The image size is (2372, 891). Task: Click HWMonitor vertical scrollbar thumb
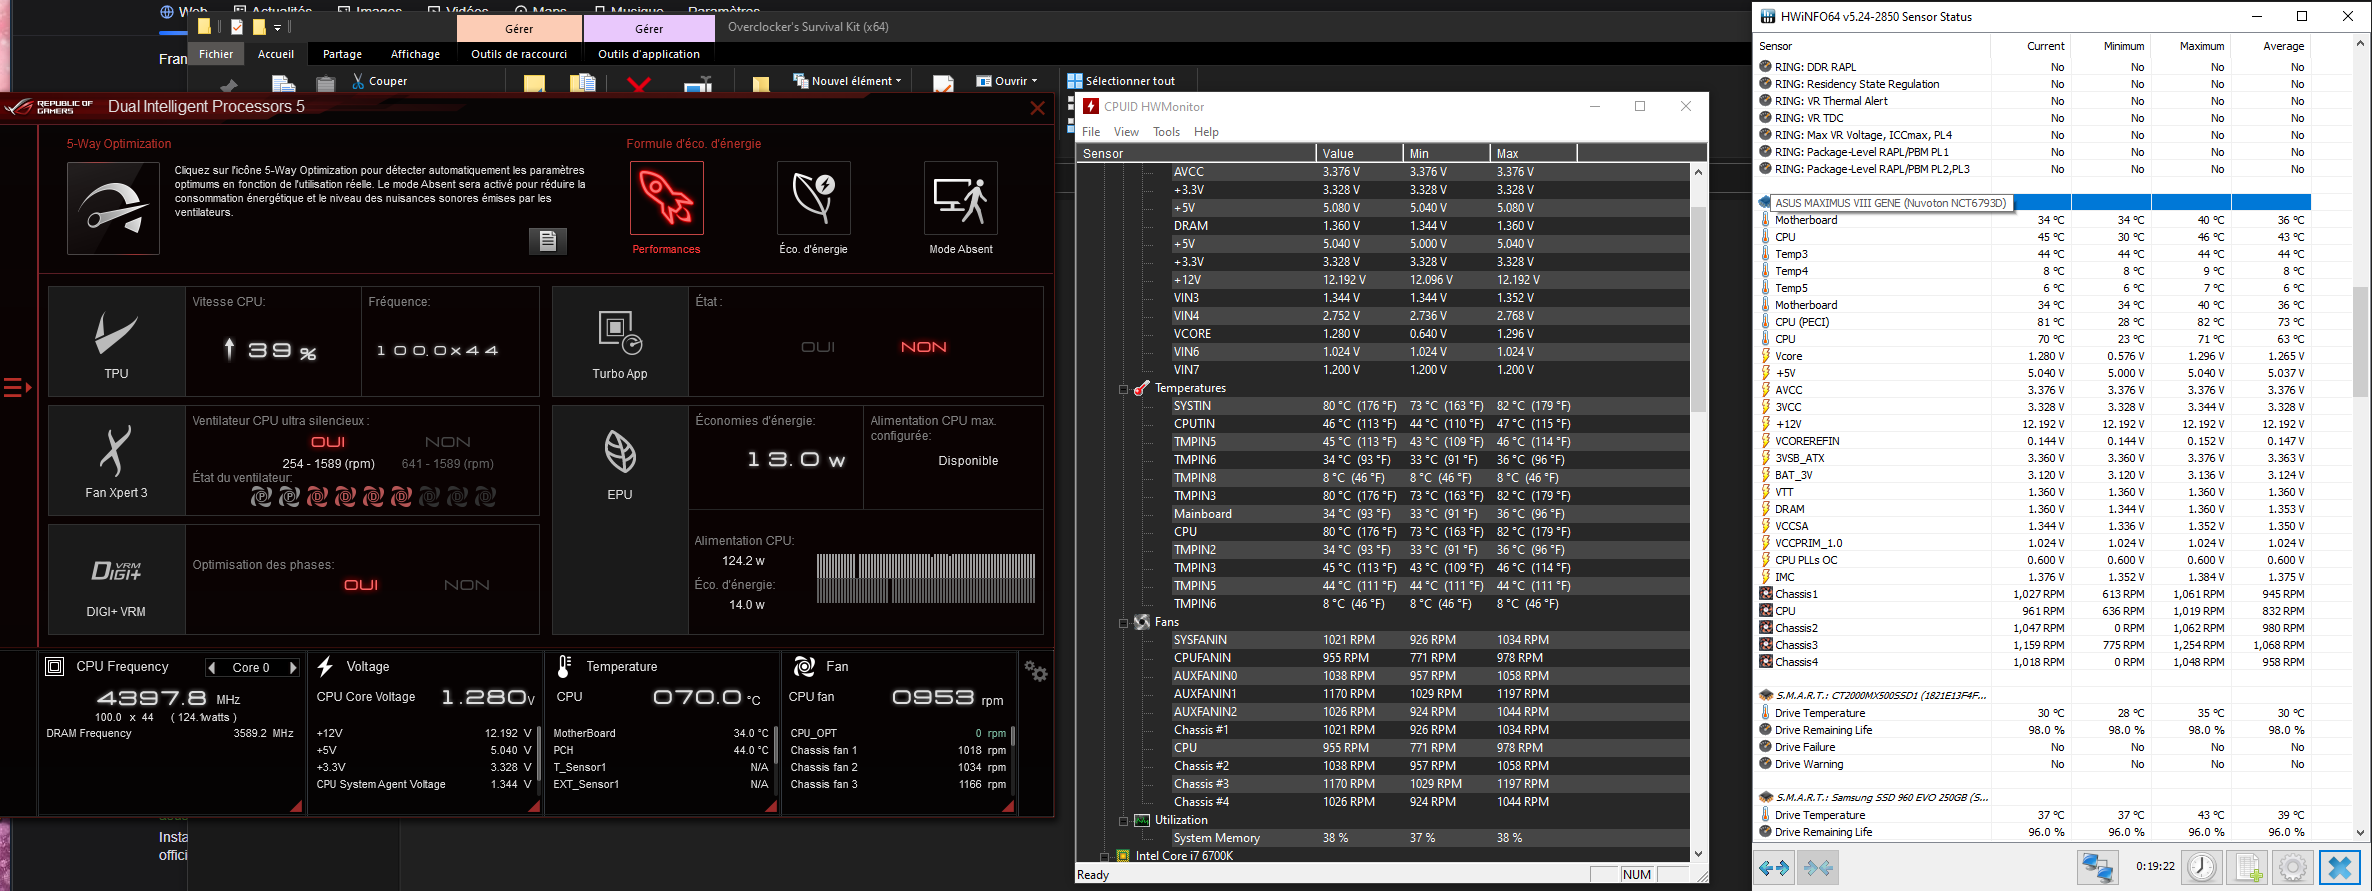(x=1698, y=308)
